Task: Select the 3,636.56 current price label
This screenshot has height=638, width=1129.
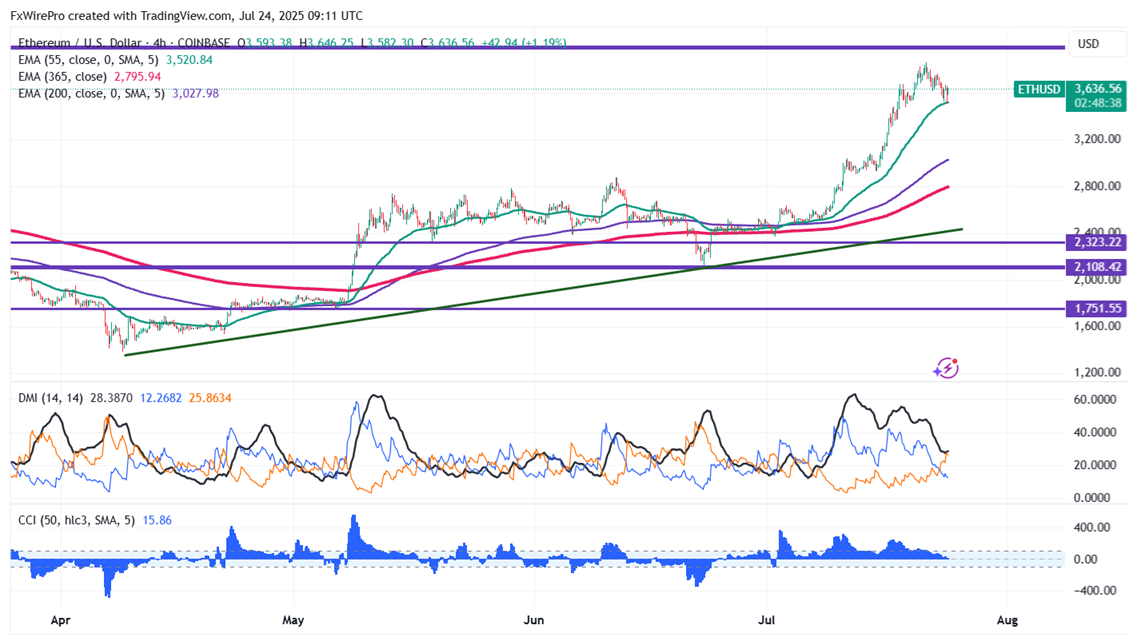Action: [x=1097, y=89]
